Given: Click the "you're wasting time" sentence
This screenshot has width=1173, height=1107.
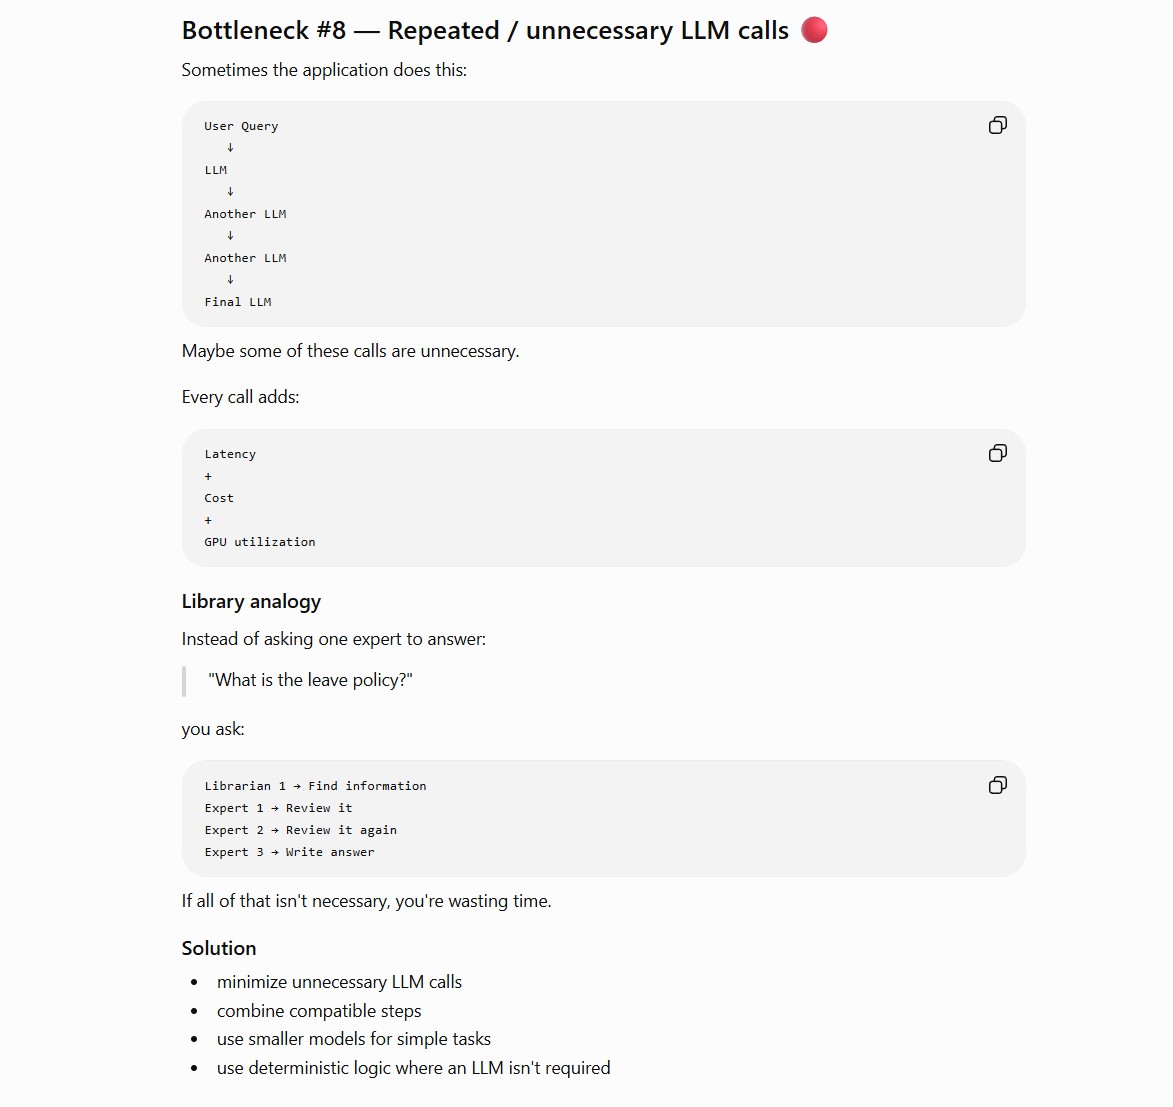Looking at the screenshot, I should [x=367, y=901].
